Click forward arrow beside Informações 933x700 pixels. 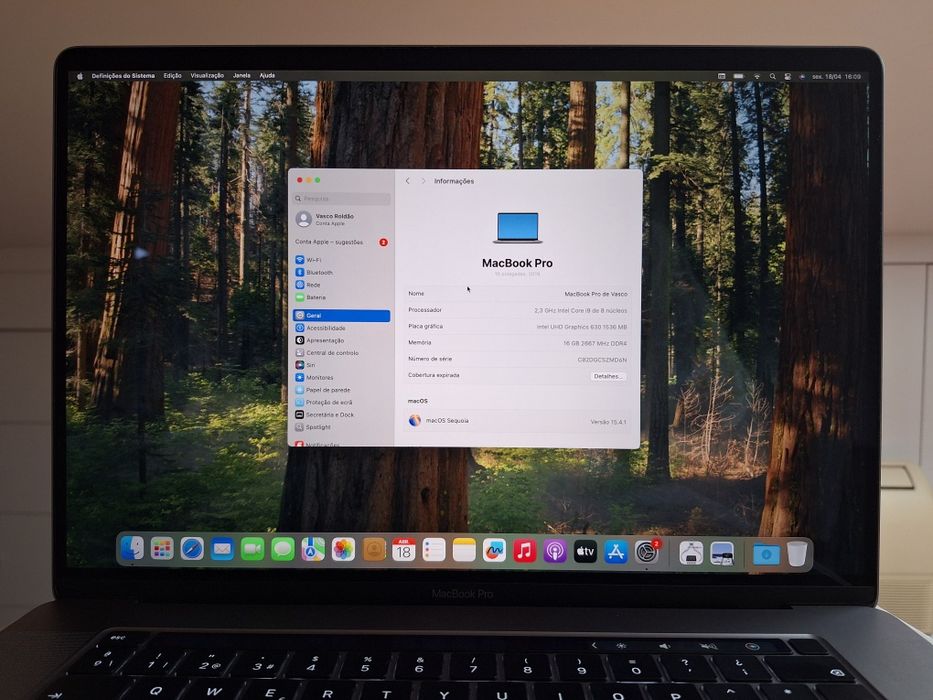pyautogui.click(x=423, y=181)
